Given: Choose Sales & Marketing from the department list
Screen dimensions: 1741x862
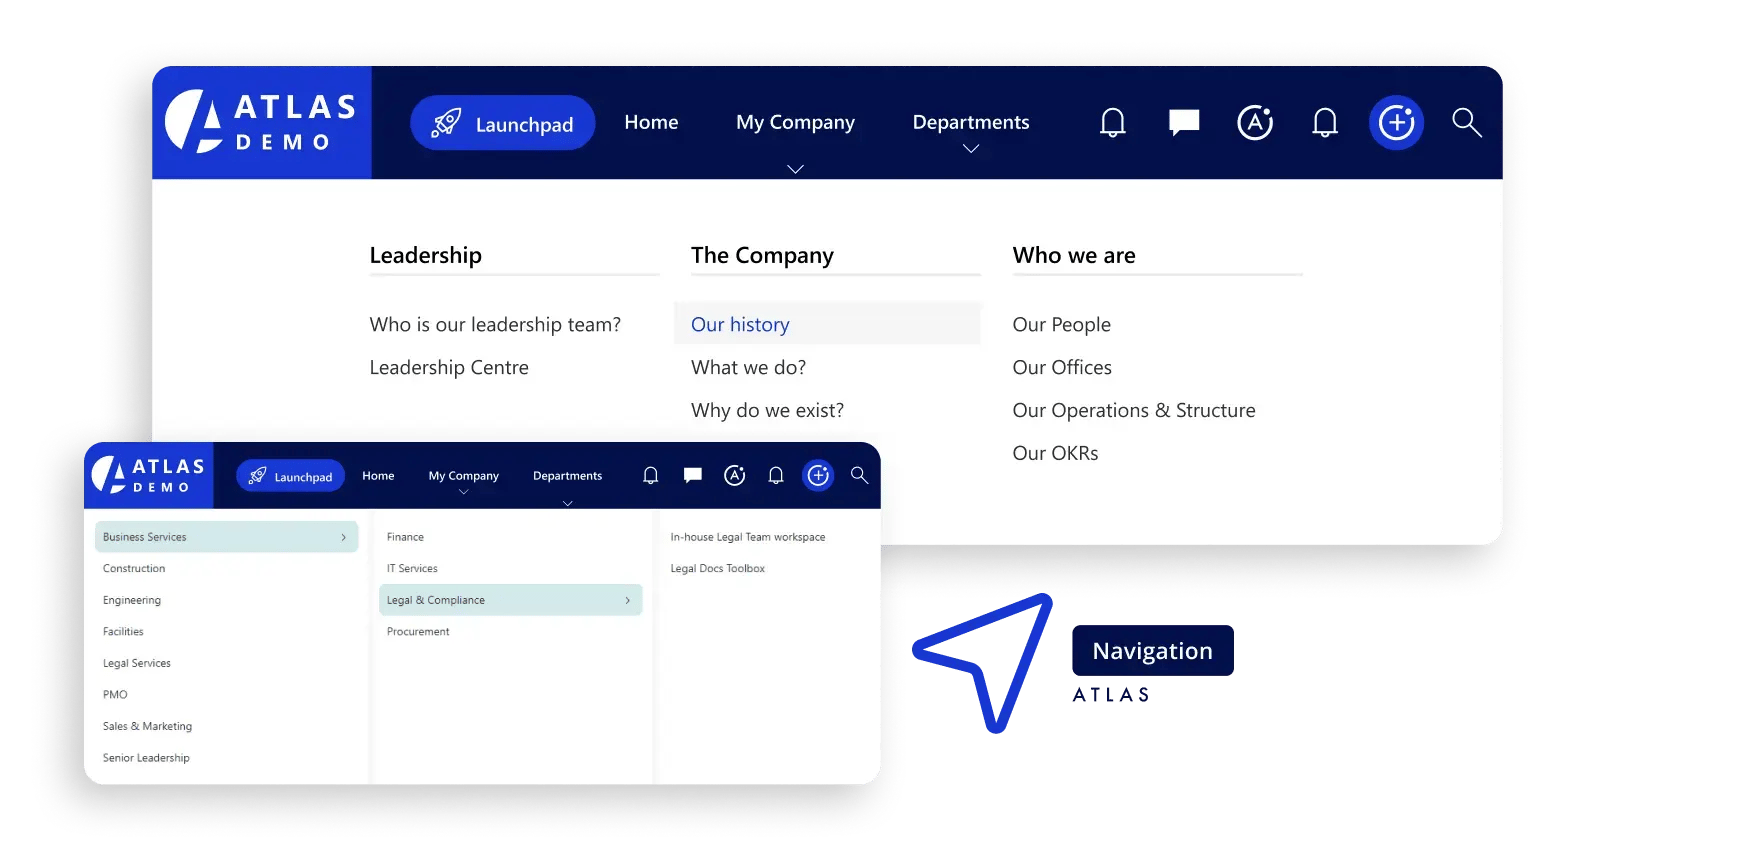Looking at the screenshot, I should 147,726.
